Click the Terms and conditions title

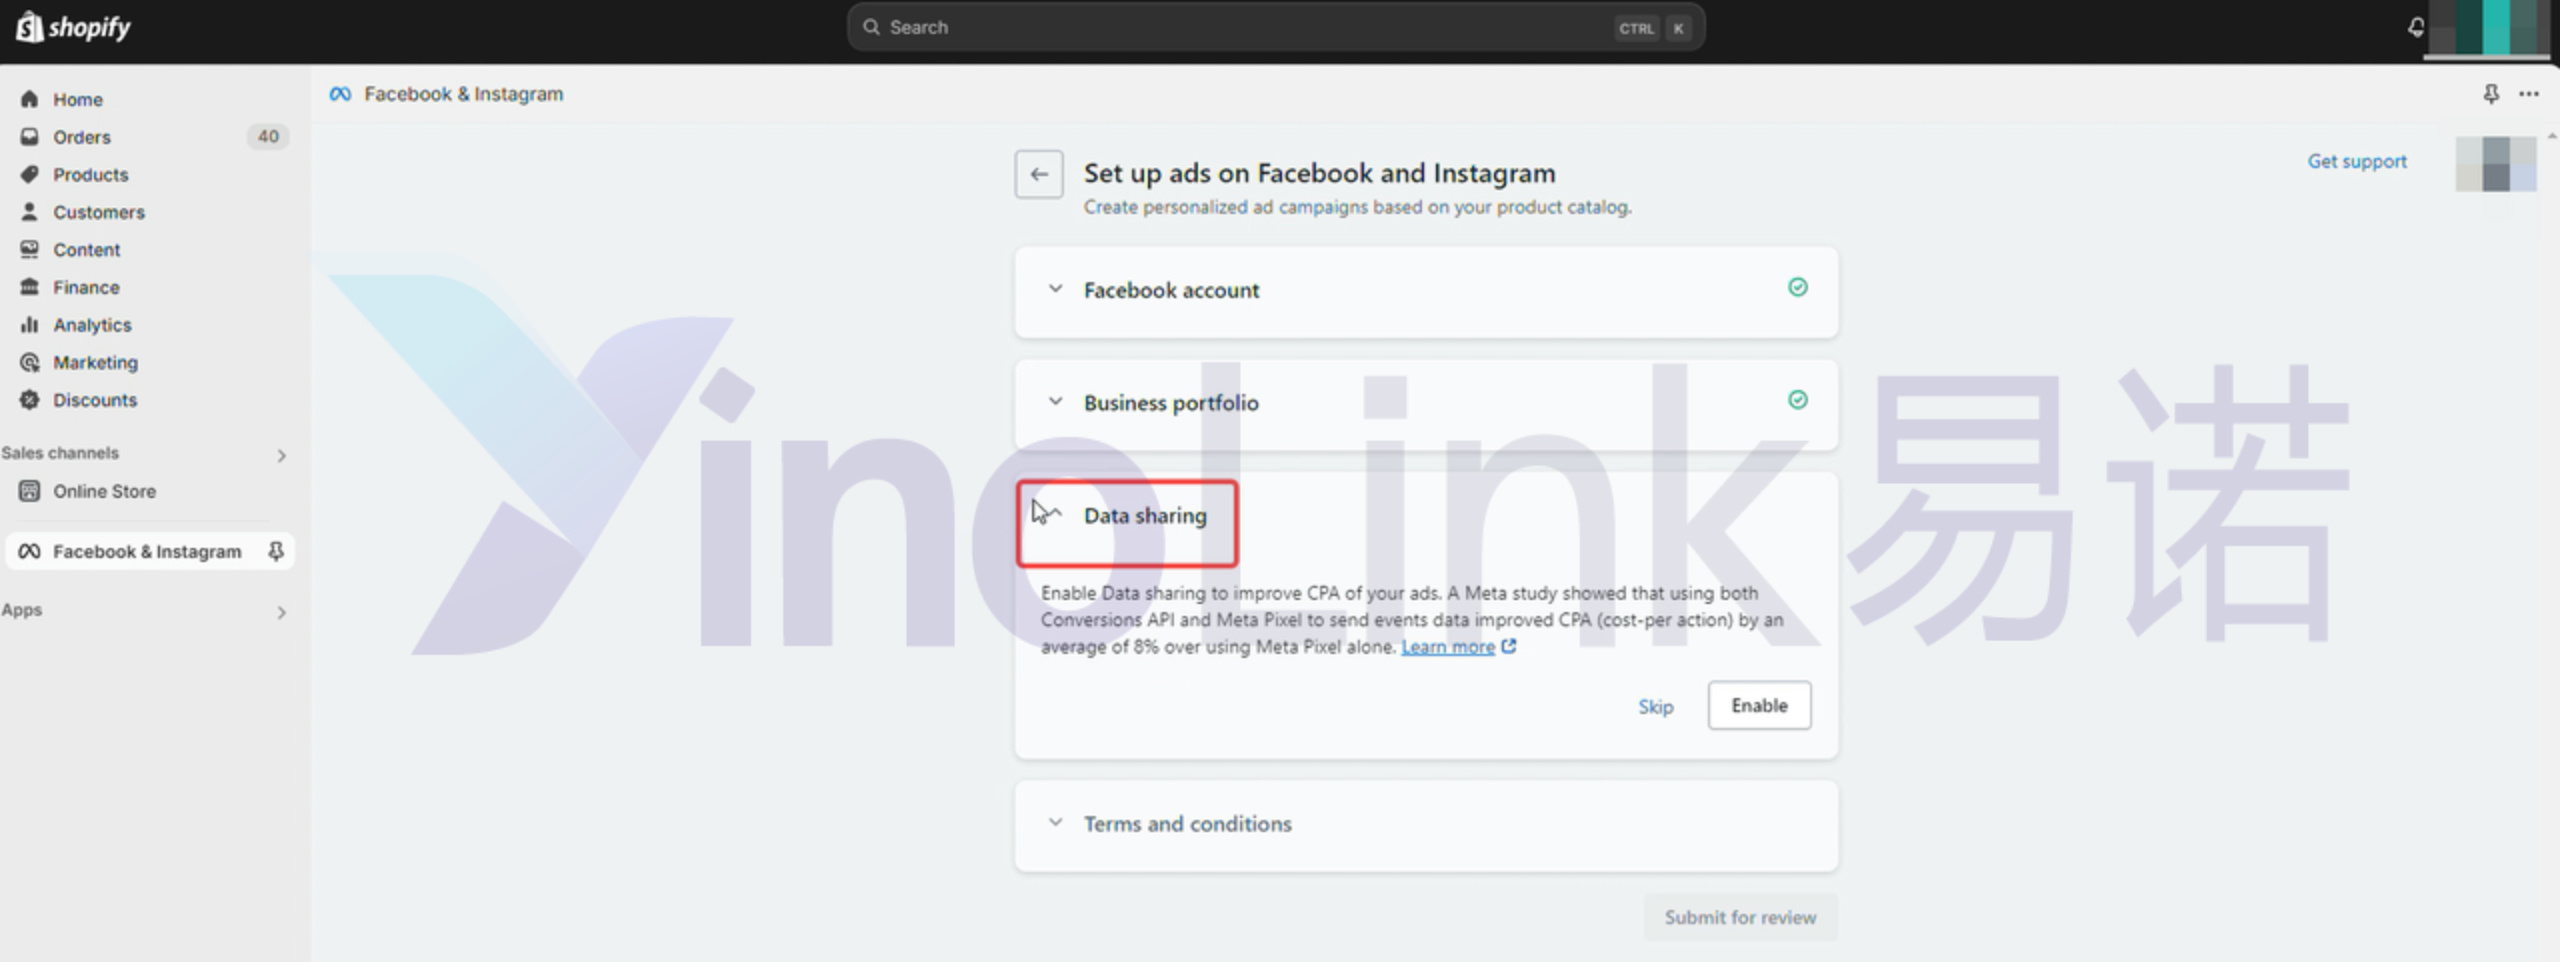click(x=1188, y=823)
